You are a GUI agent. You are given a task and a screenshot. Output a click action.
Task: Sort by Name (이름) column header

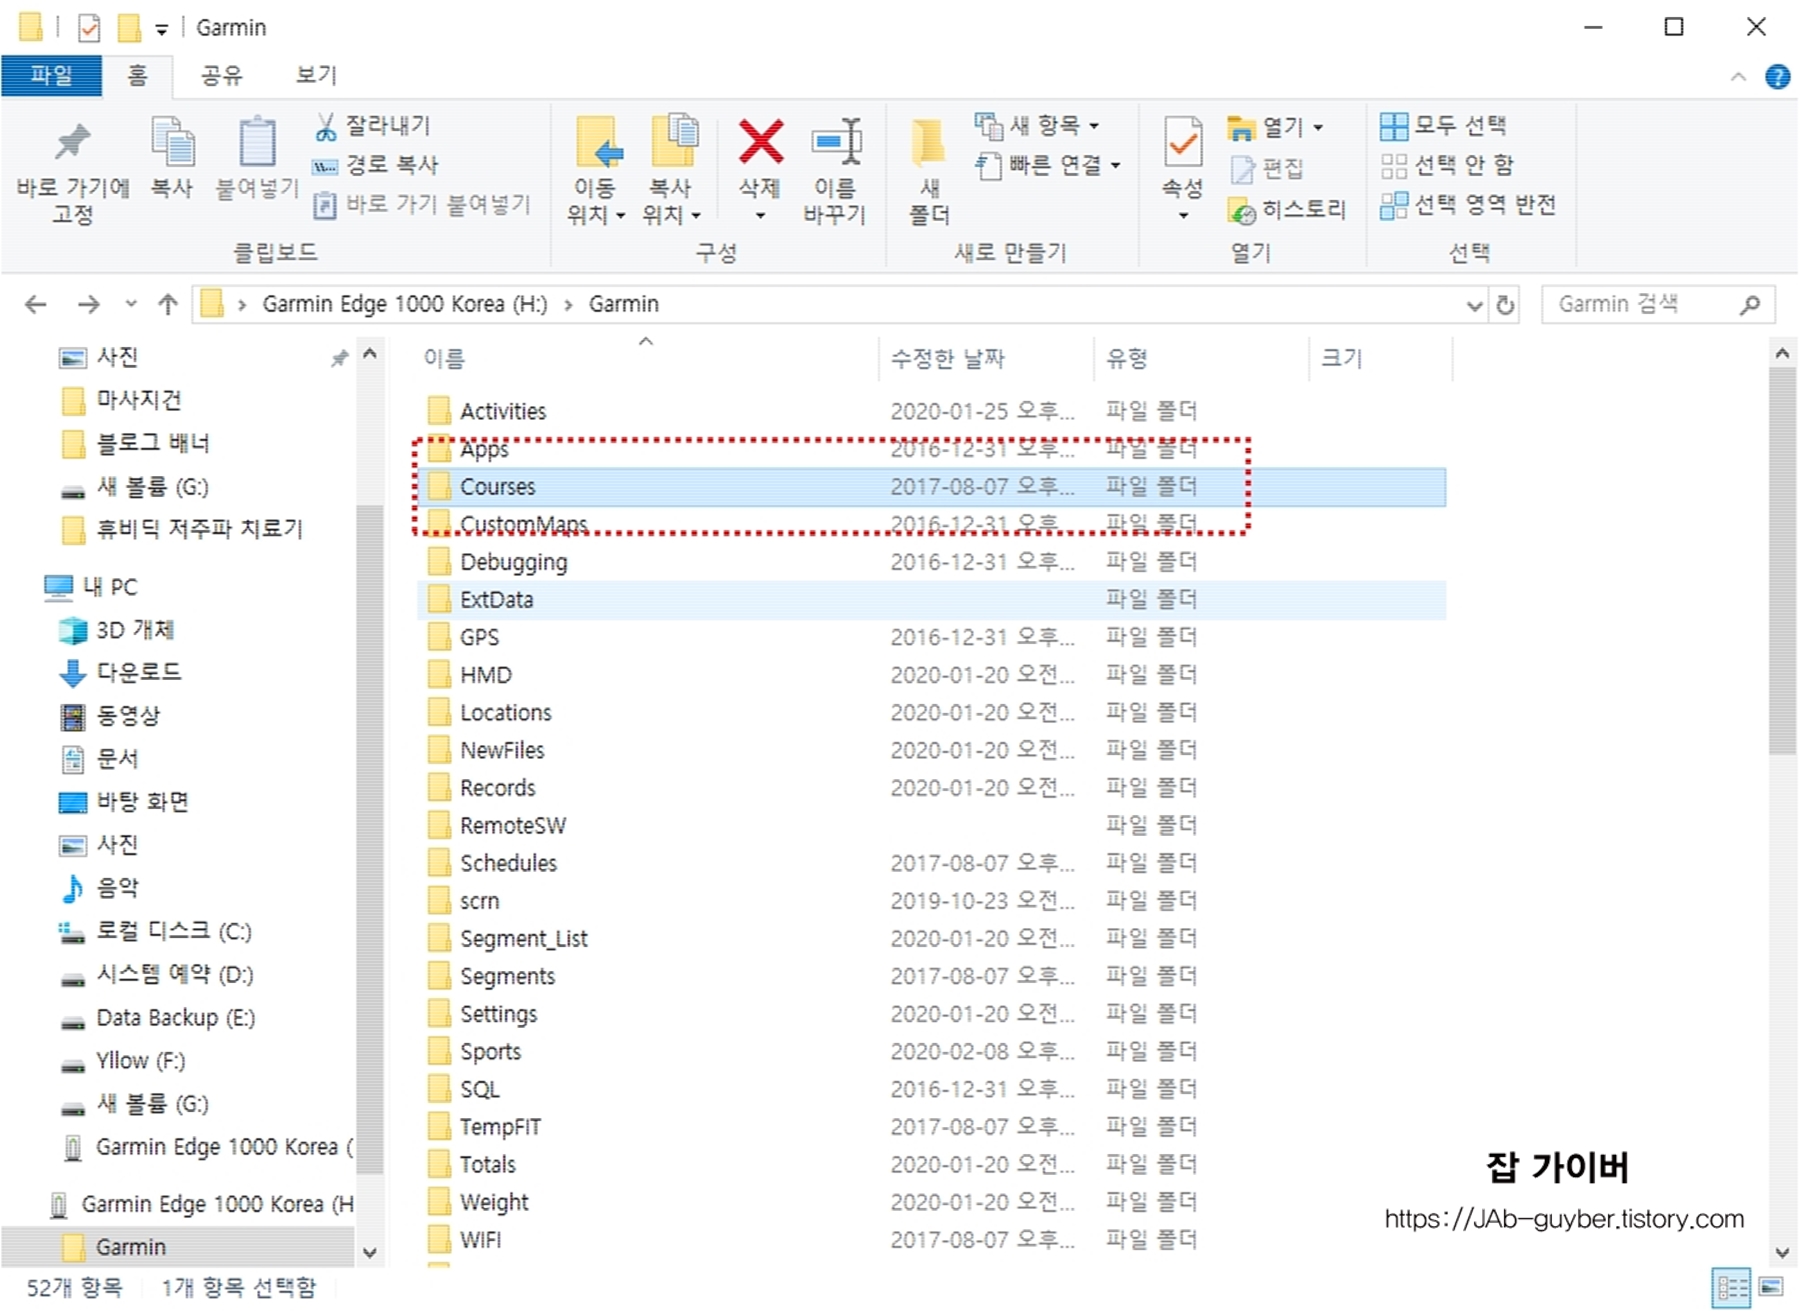coord(647,359)
